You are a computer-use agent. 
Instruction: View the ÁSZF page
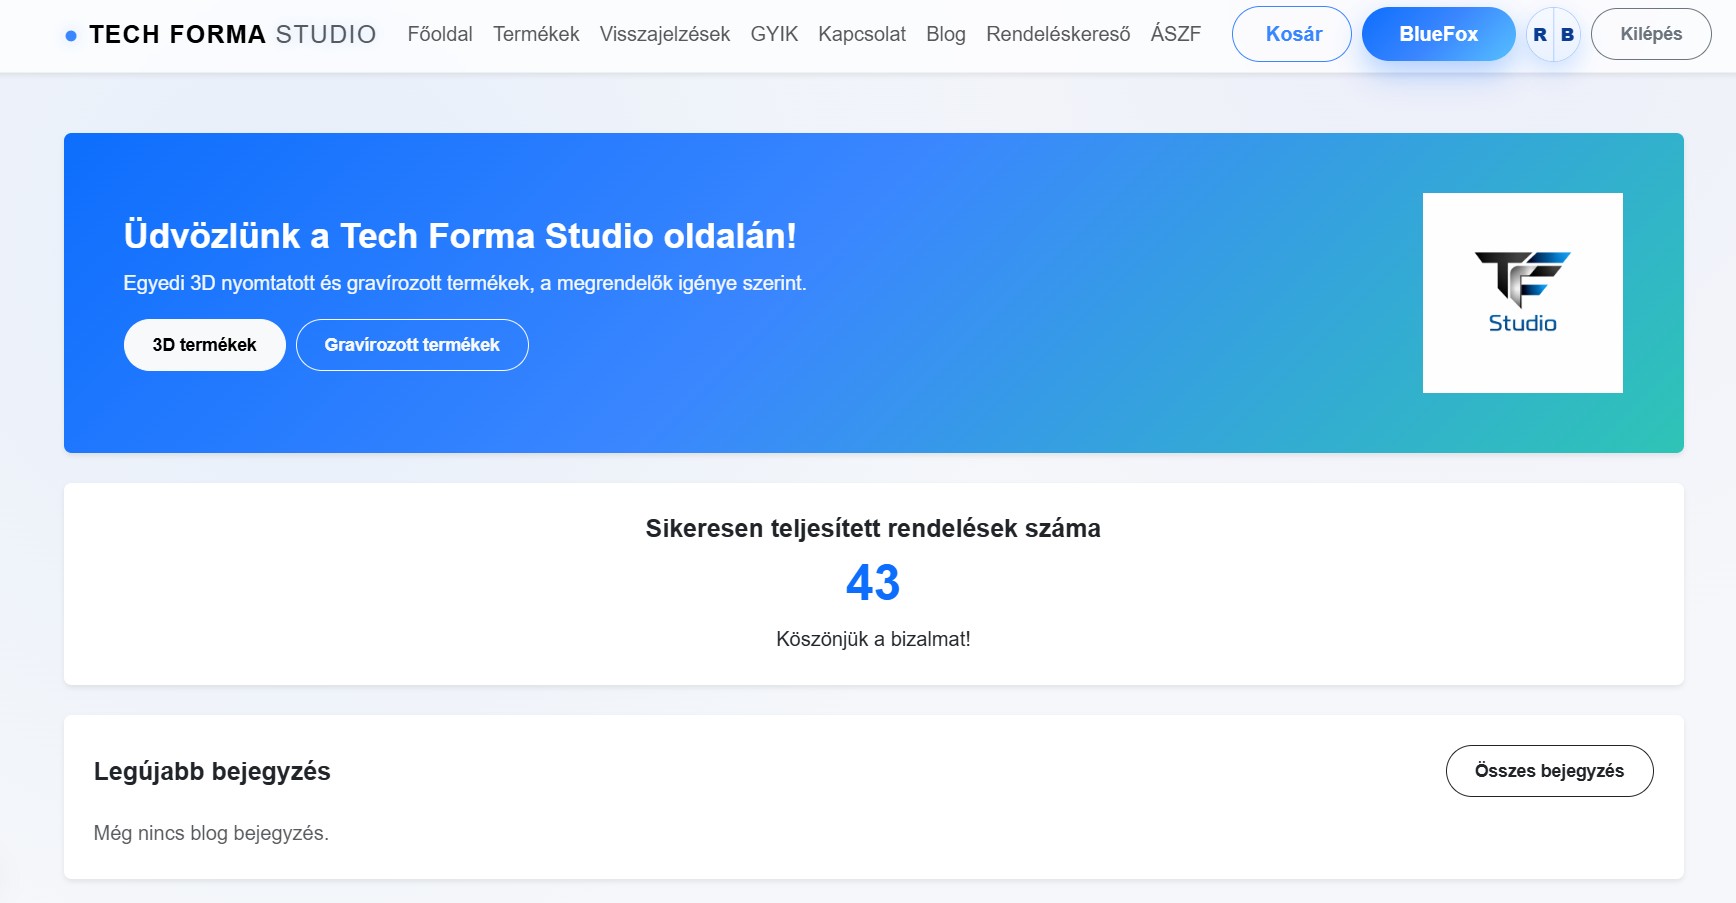coord(1175,34)
